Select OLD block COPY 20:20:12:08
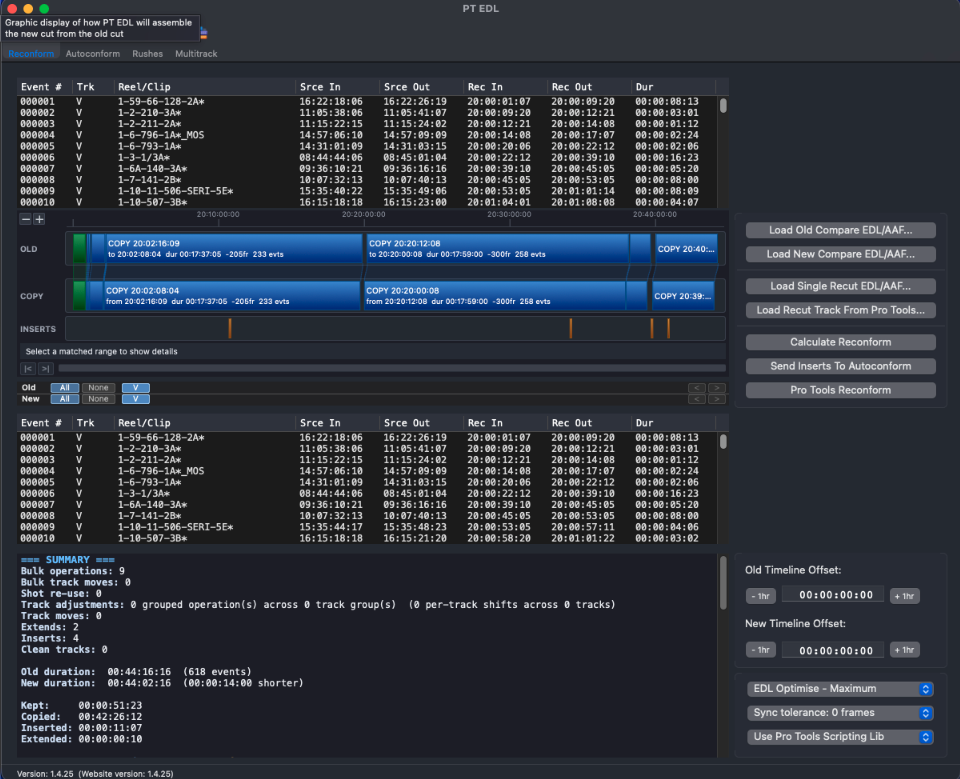The height and width of the screenshot is (779, 960). coord(497,249)
